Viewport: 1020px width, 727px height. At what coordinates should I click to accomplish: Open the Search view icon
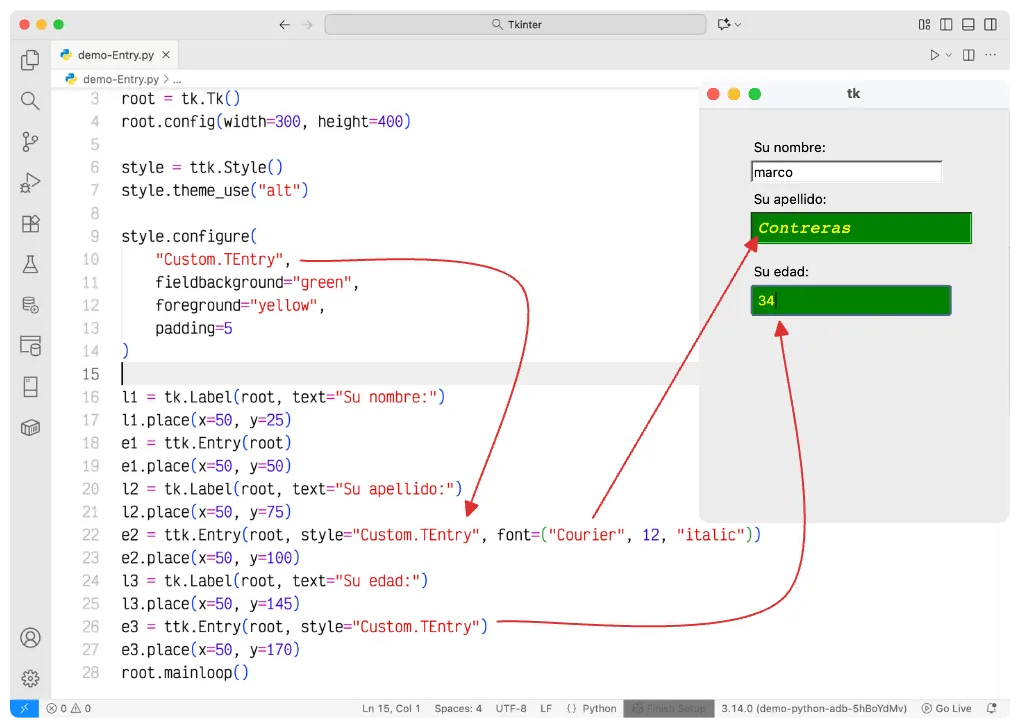[x=30, y=101]
